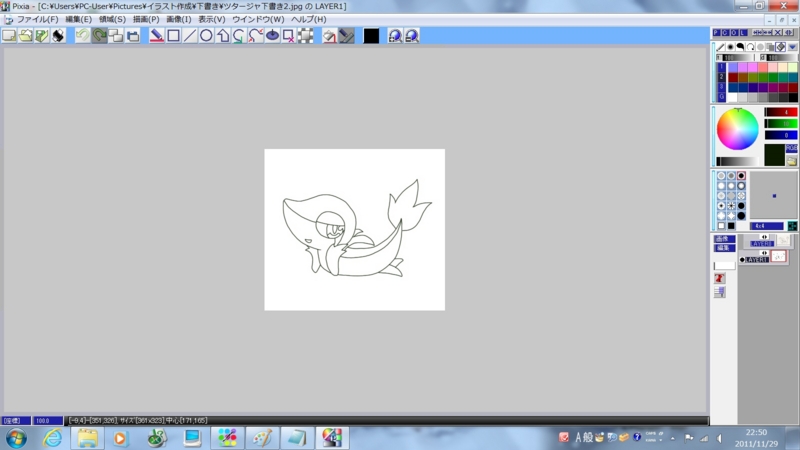Select the LAYER1 thumbnail in layer panel
The width and height of the screenshot is (800, 450).
779,257
